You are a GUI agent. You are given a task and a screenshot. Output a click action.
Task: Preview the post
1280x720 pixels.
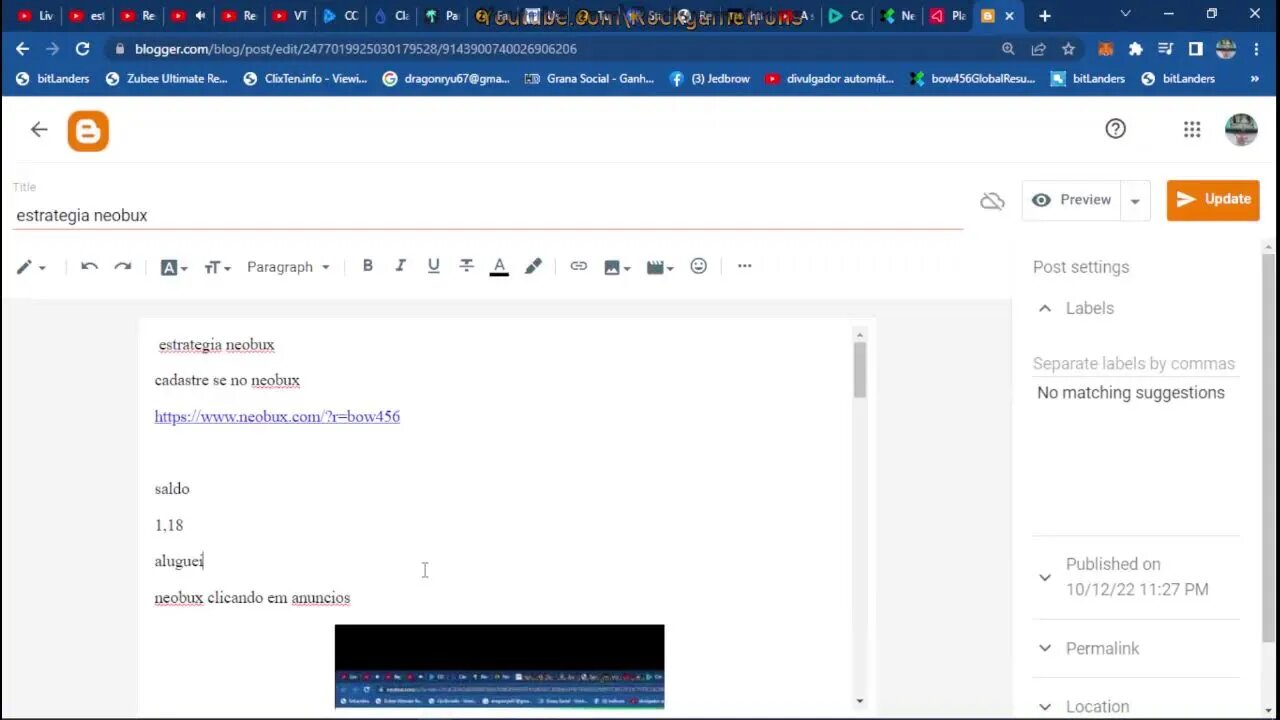1071,200
